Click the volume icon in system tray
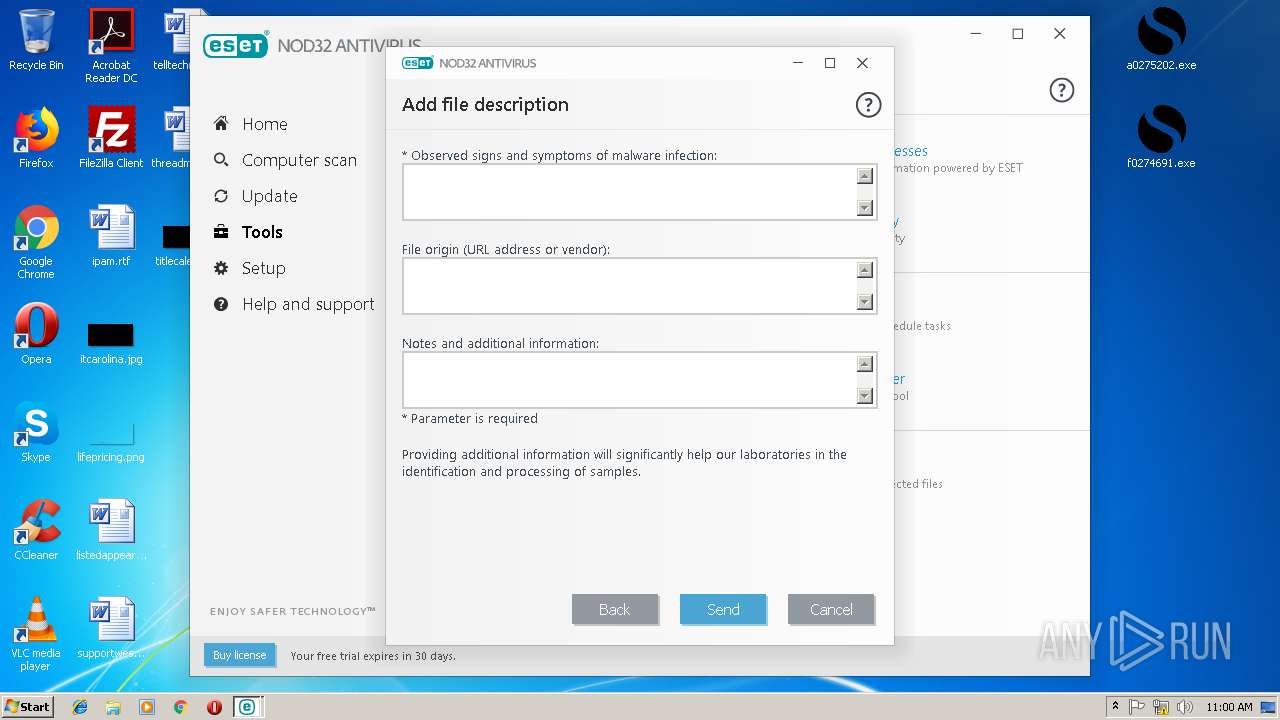Viewport: 1280px width, 720px height. [x=1185, y=707]
